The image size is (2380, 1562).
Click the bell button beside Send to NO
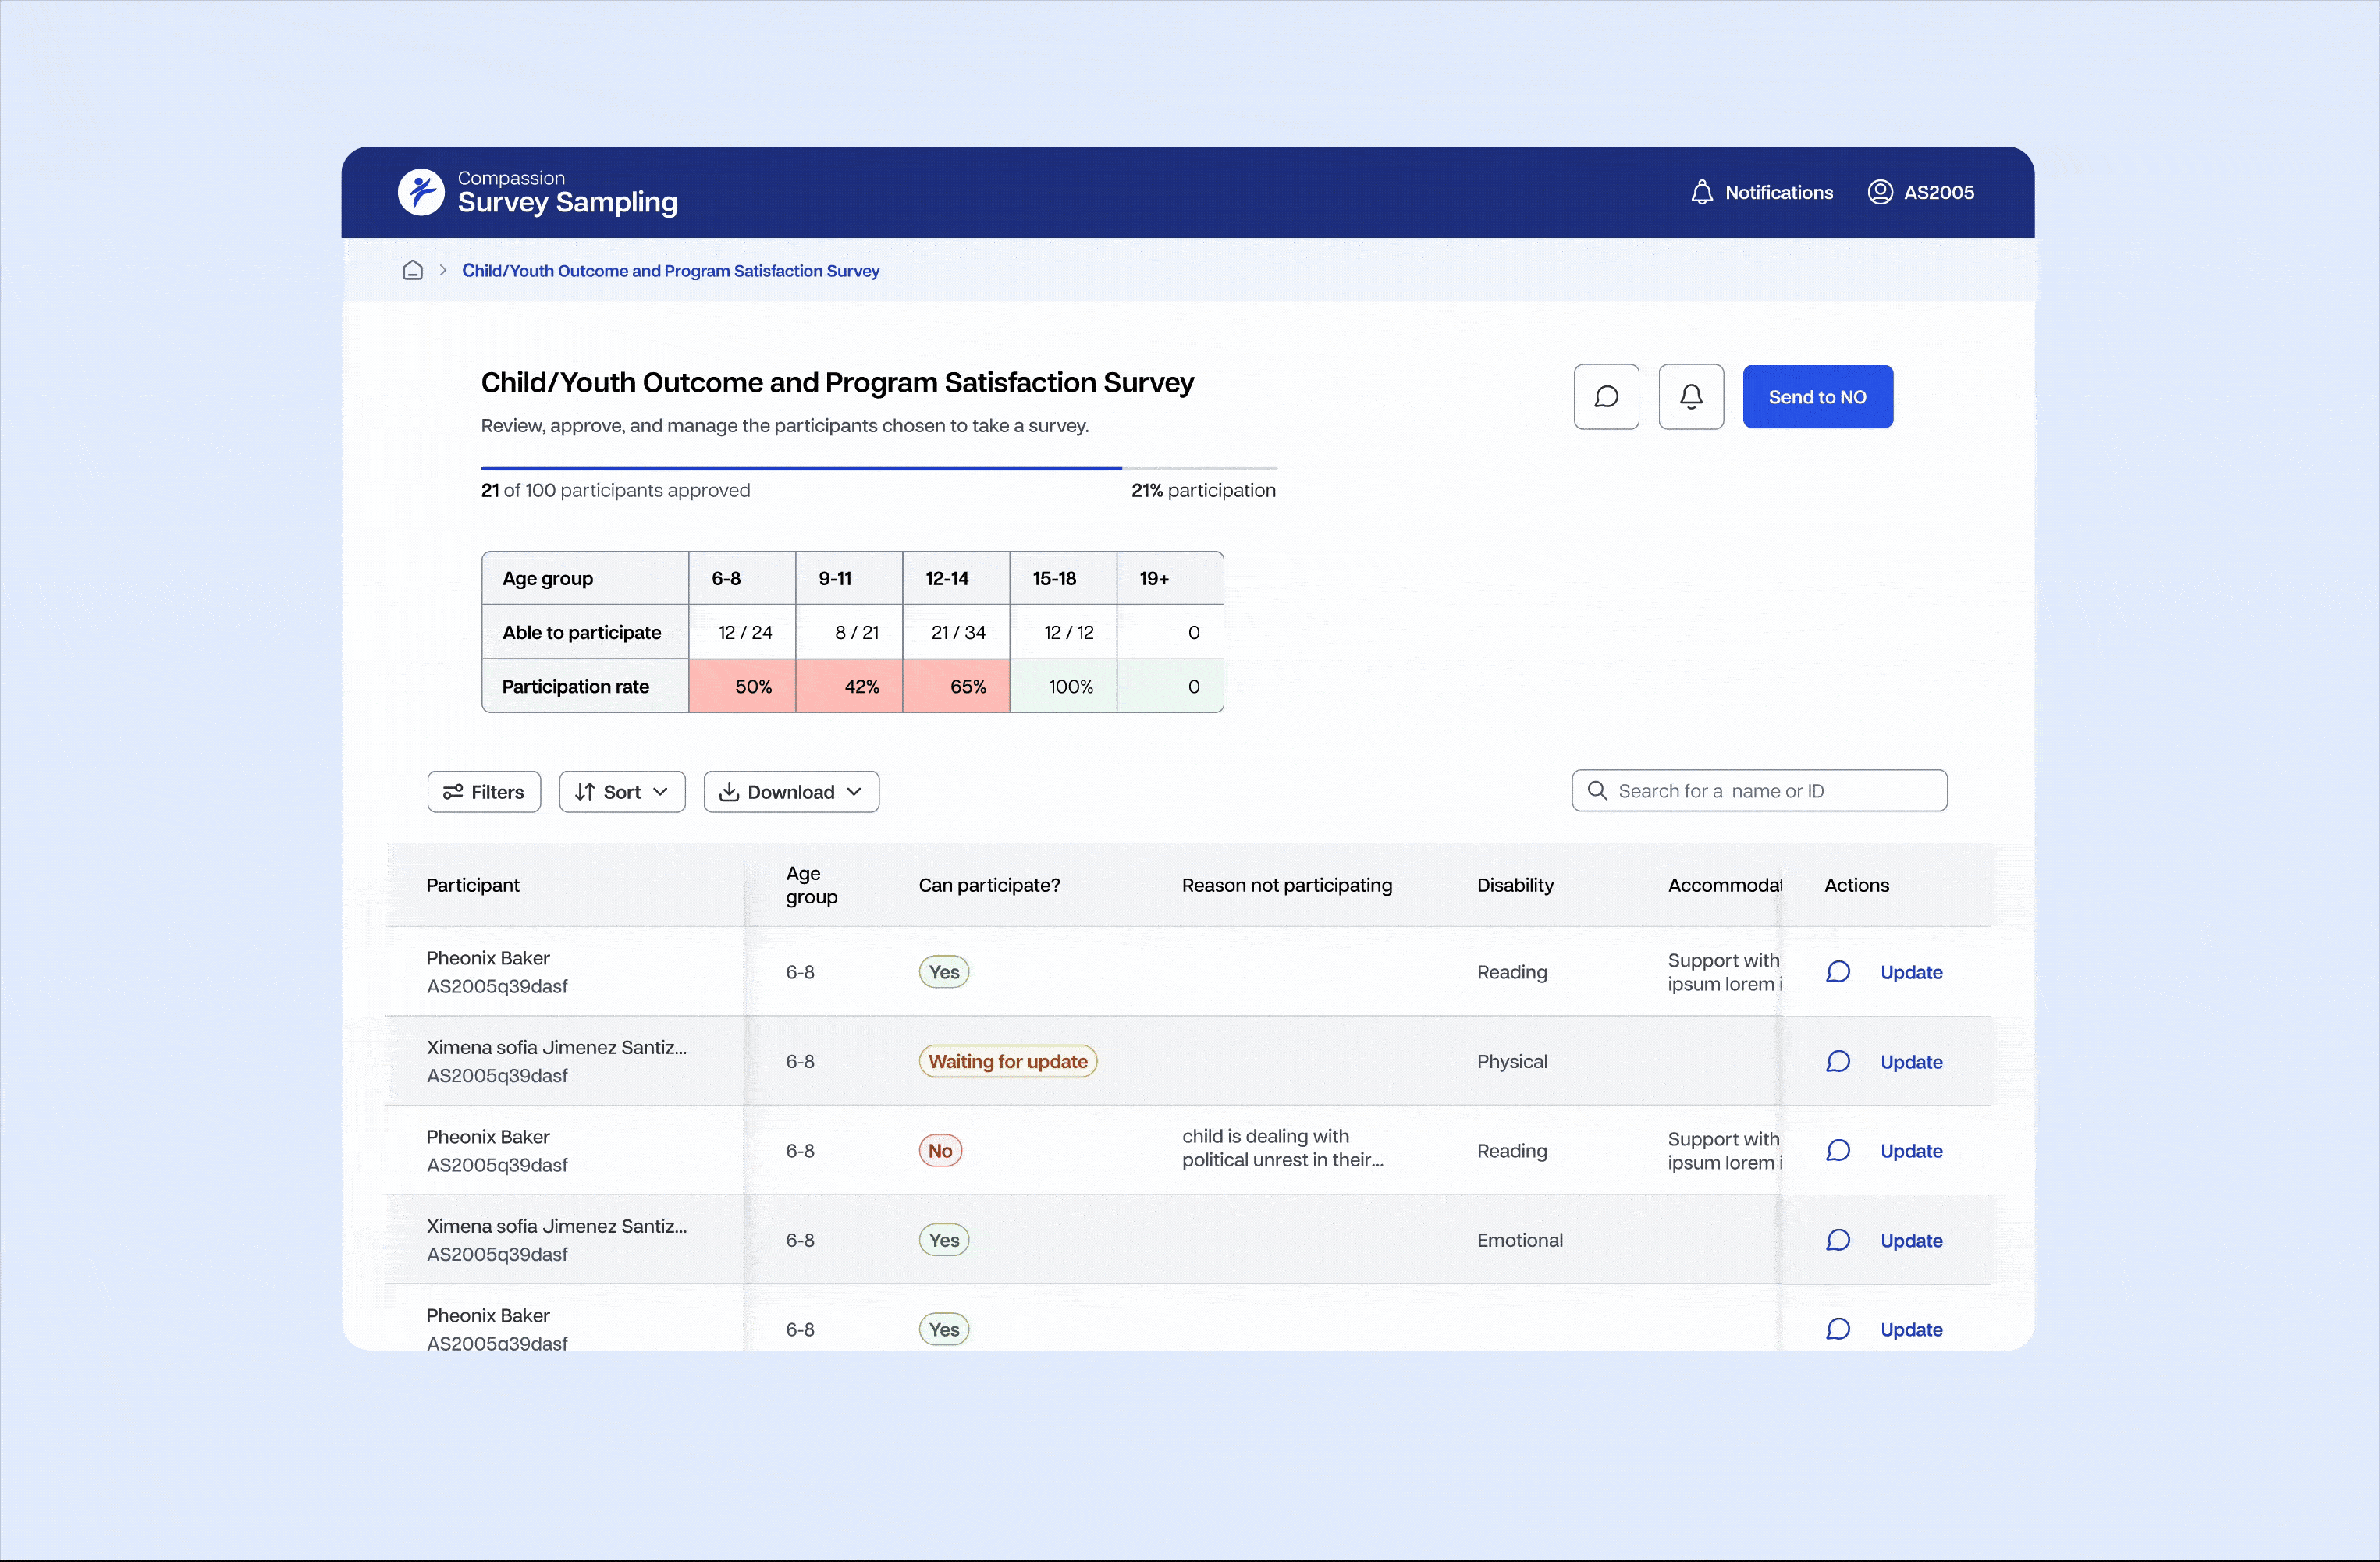tap(1691, 397)
